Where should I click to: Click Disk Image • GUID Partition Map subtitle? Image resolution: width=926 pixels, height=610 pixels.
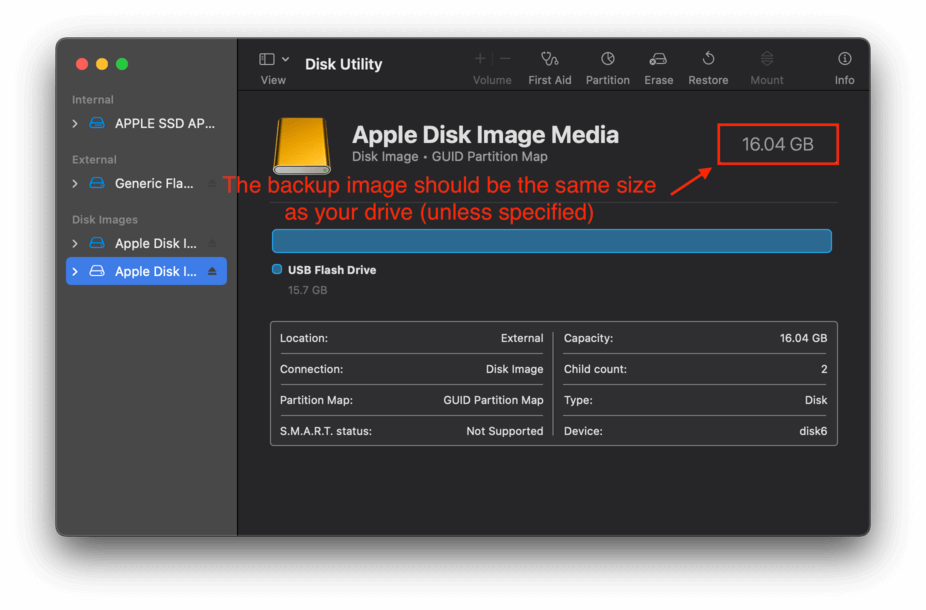click(x=449, y=156)
